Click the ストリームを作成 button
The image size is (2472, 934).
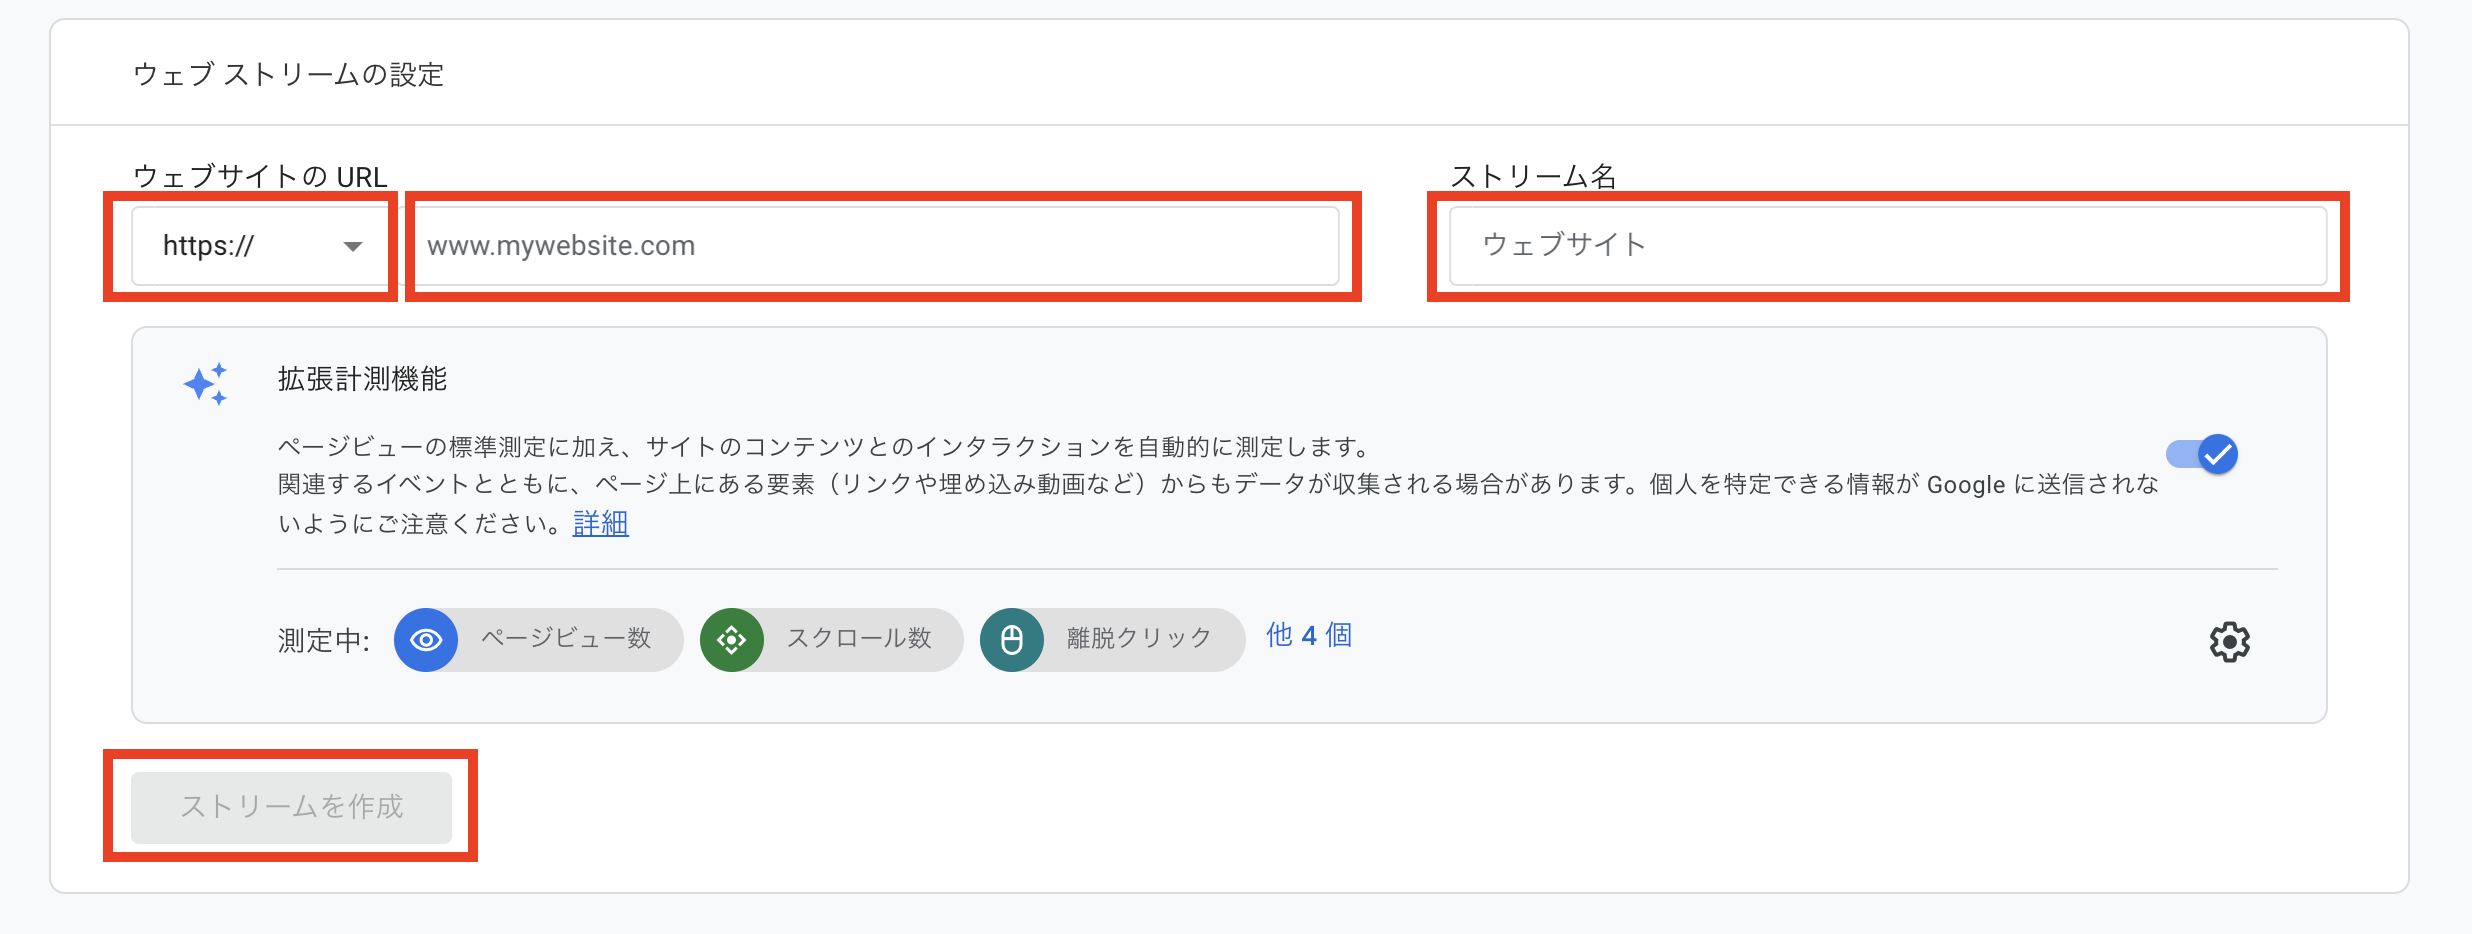(291, 806)
